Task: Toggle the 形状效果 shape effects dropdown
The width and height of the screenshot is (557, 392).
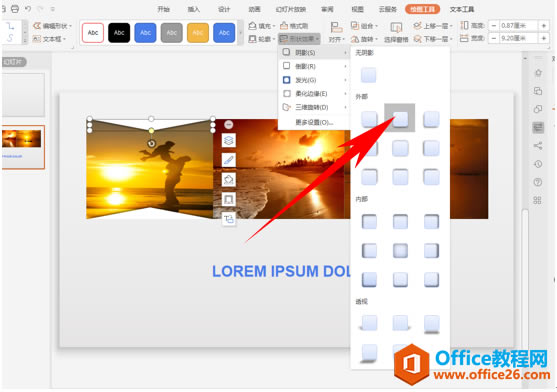Action: pyautogui.click(x=299, y=39)
